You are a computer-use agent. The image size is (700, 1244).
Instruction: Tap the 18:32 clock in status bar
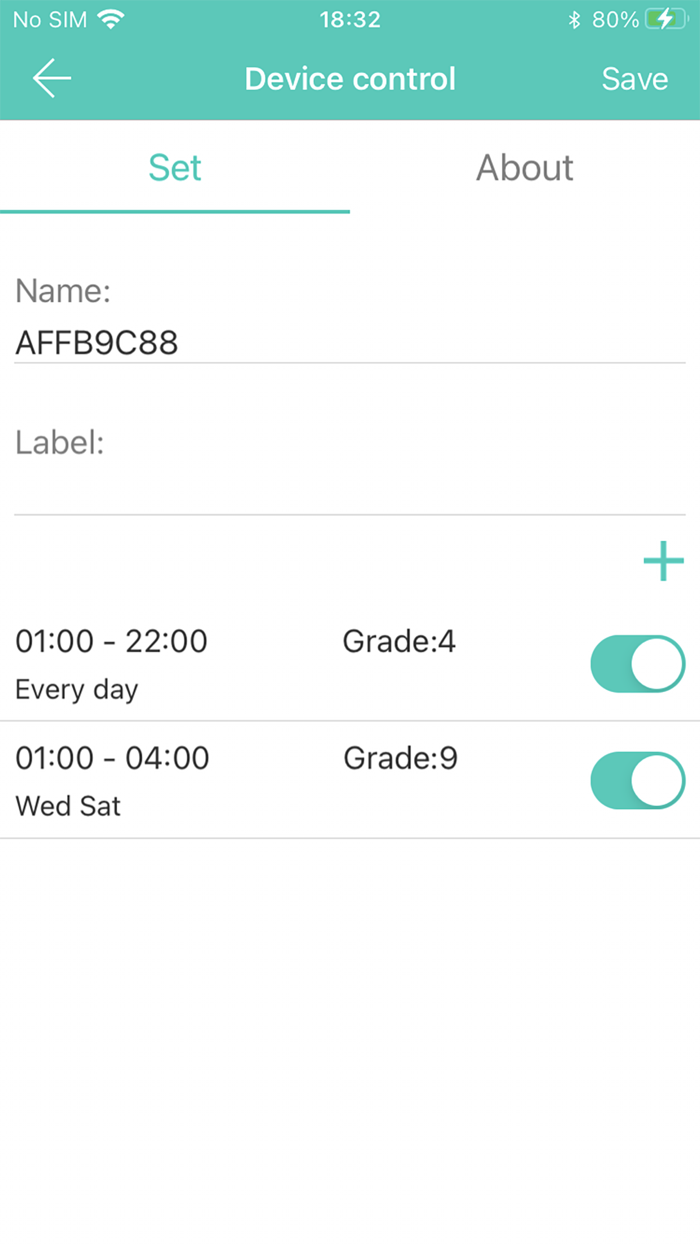(350, 19)
